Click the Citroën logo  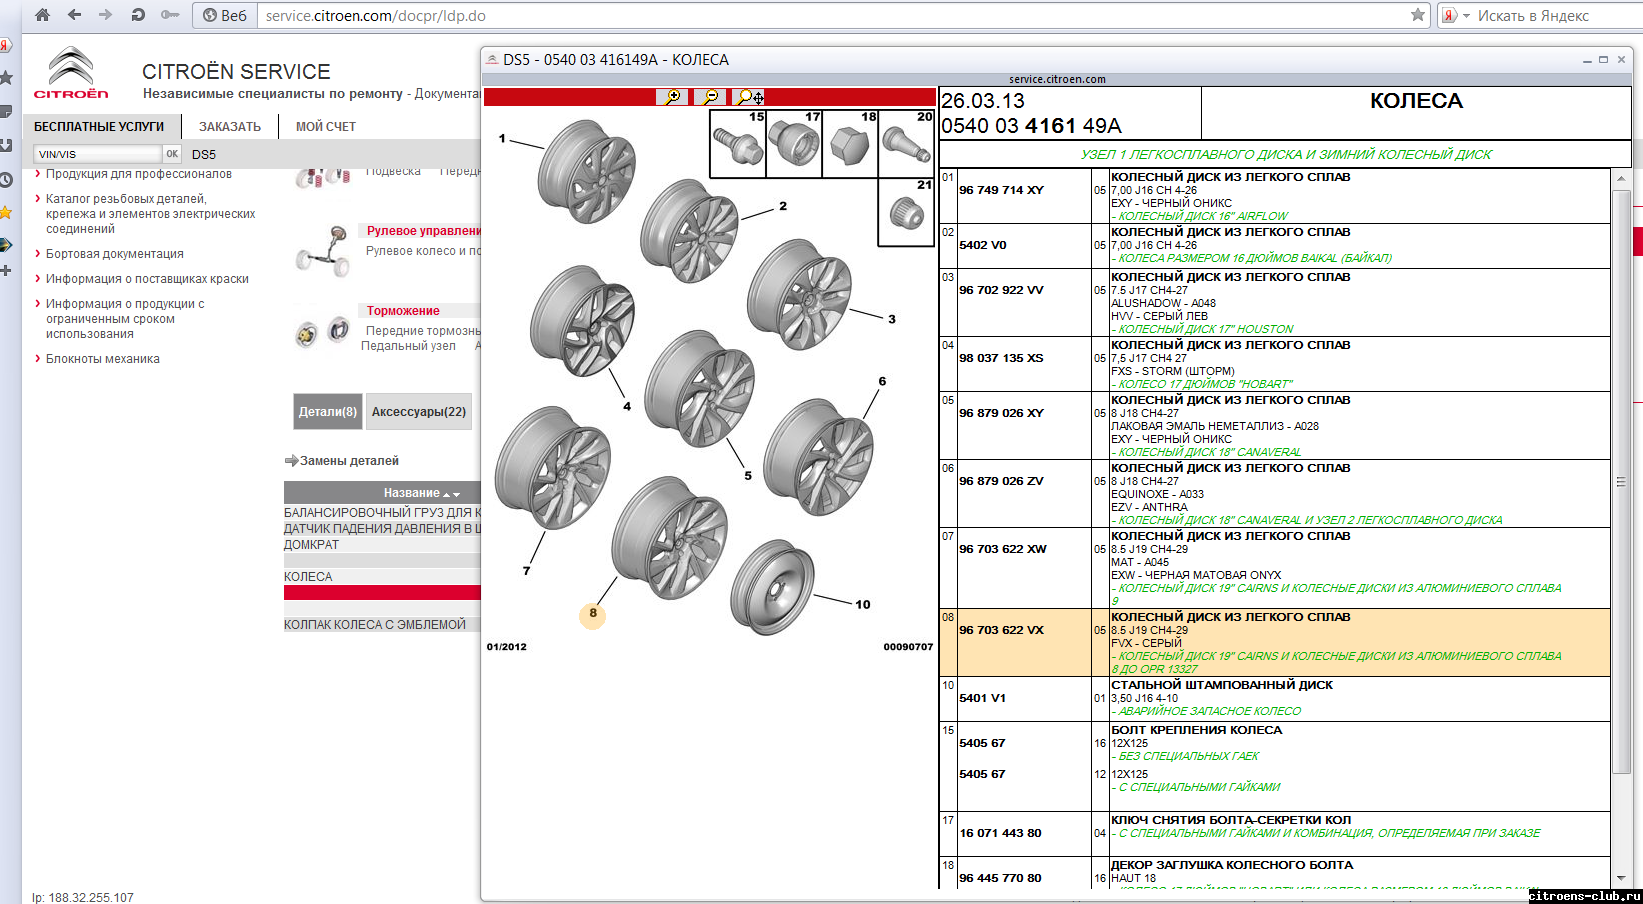pyautogui.click(x=71, y=73)
